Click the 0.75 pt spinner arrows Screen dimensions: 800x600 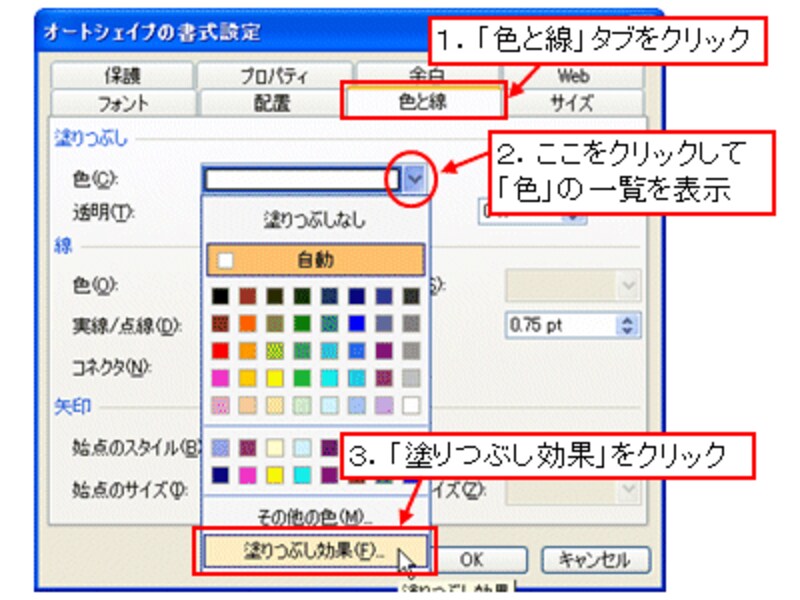[x=628, y=325]
